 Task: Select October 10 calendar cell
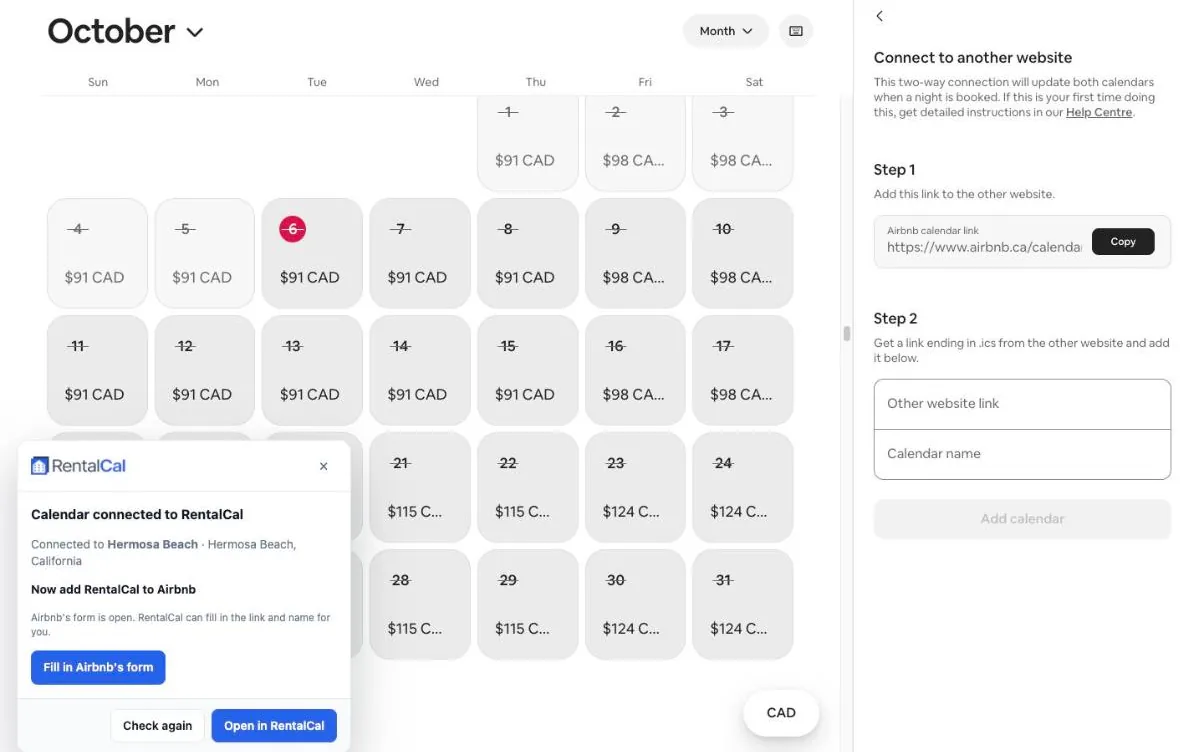742,253
